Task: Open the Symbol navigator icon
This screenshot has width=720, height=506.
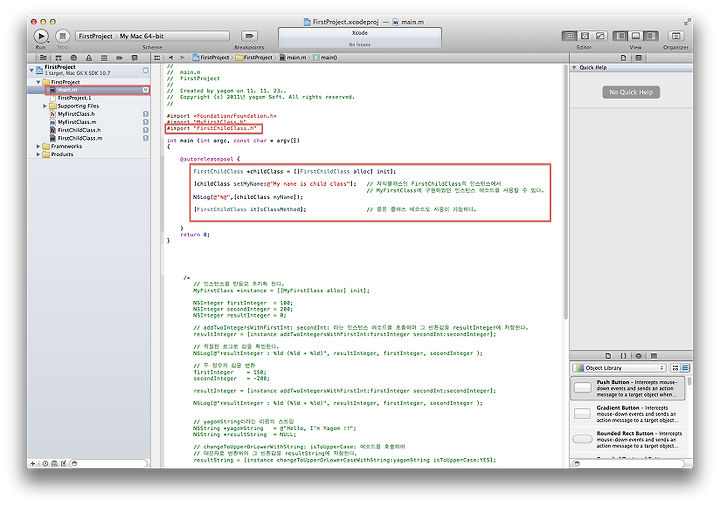Action: tap(58, 58)
